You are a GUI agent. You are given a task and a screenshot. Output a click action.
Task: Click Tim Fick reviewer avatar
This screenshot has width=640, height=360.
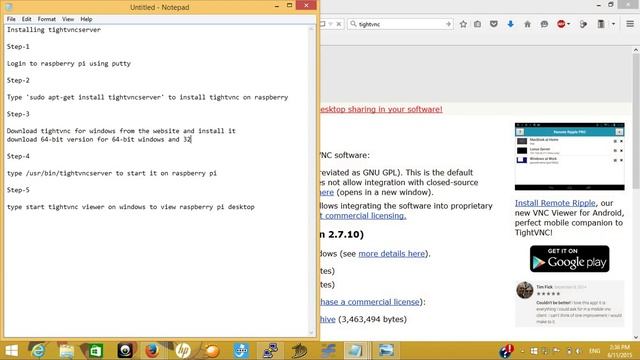point(524,290)
